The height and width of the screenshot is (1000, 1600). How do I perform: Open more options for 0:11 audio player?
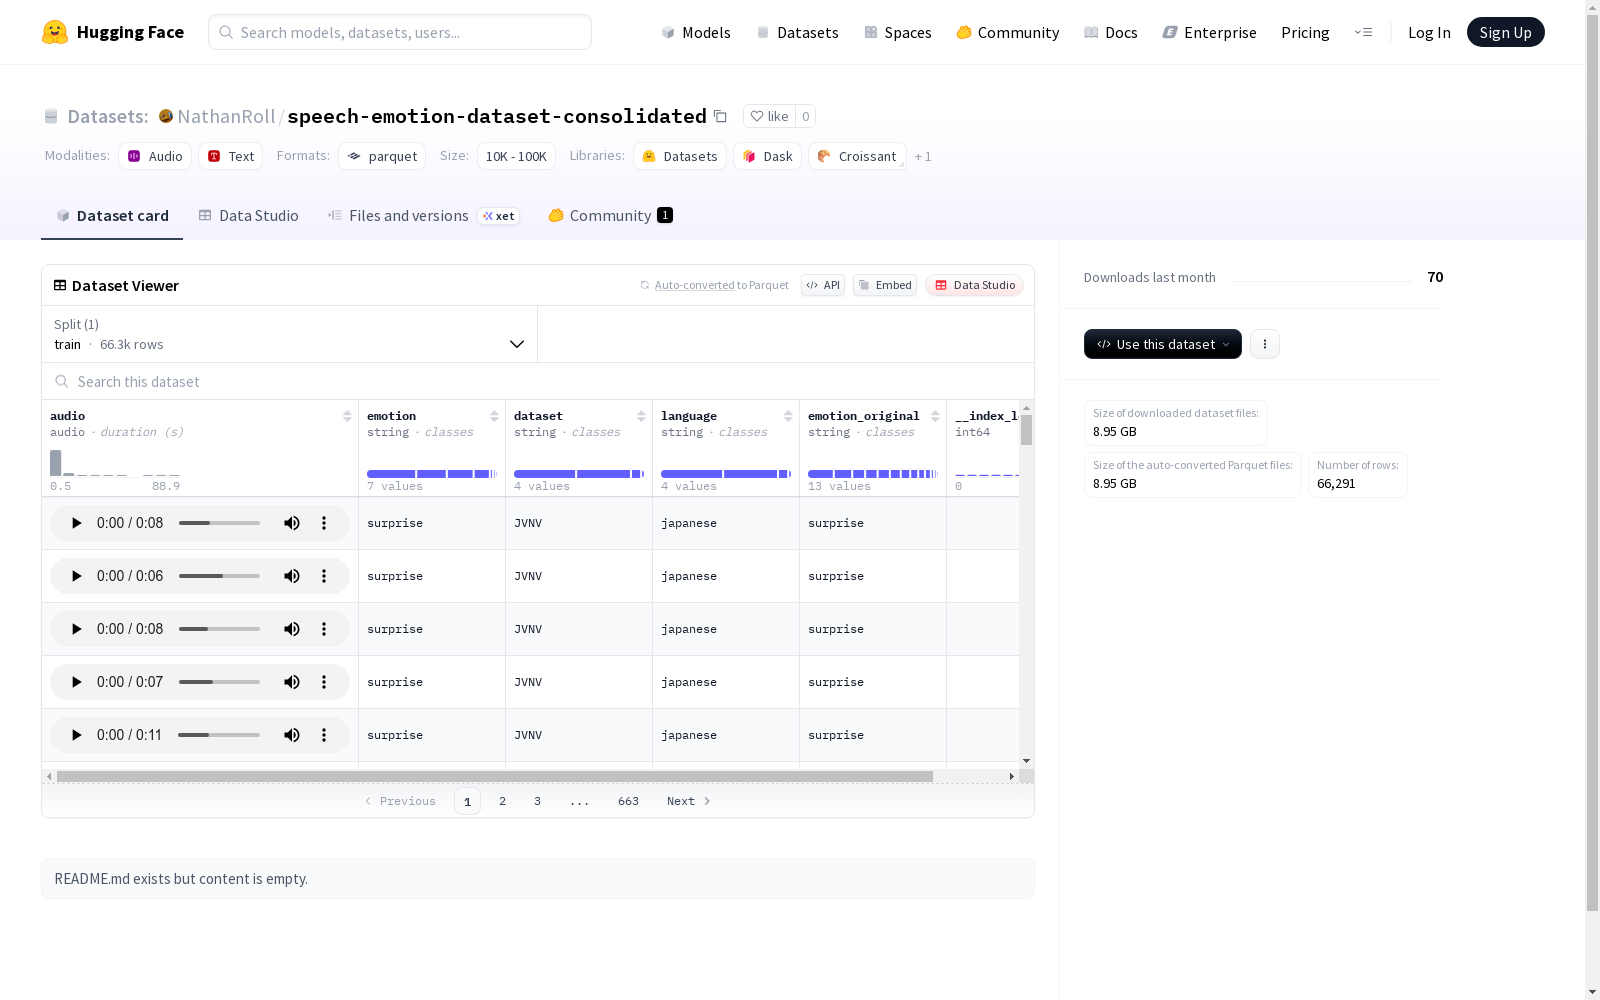pos(324,735)
